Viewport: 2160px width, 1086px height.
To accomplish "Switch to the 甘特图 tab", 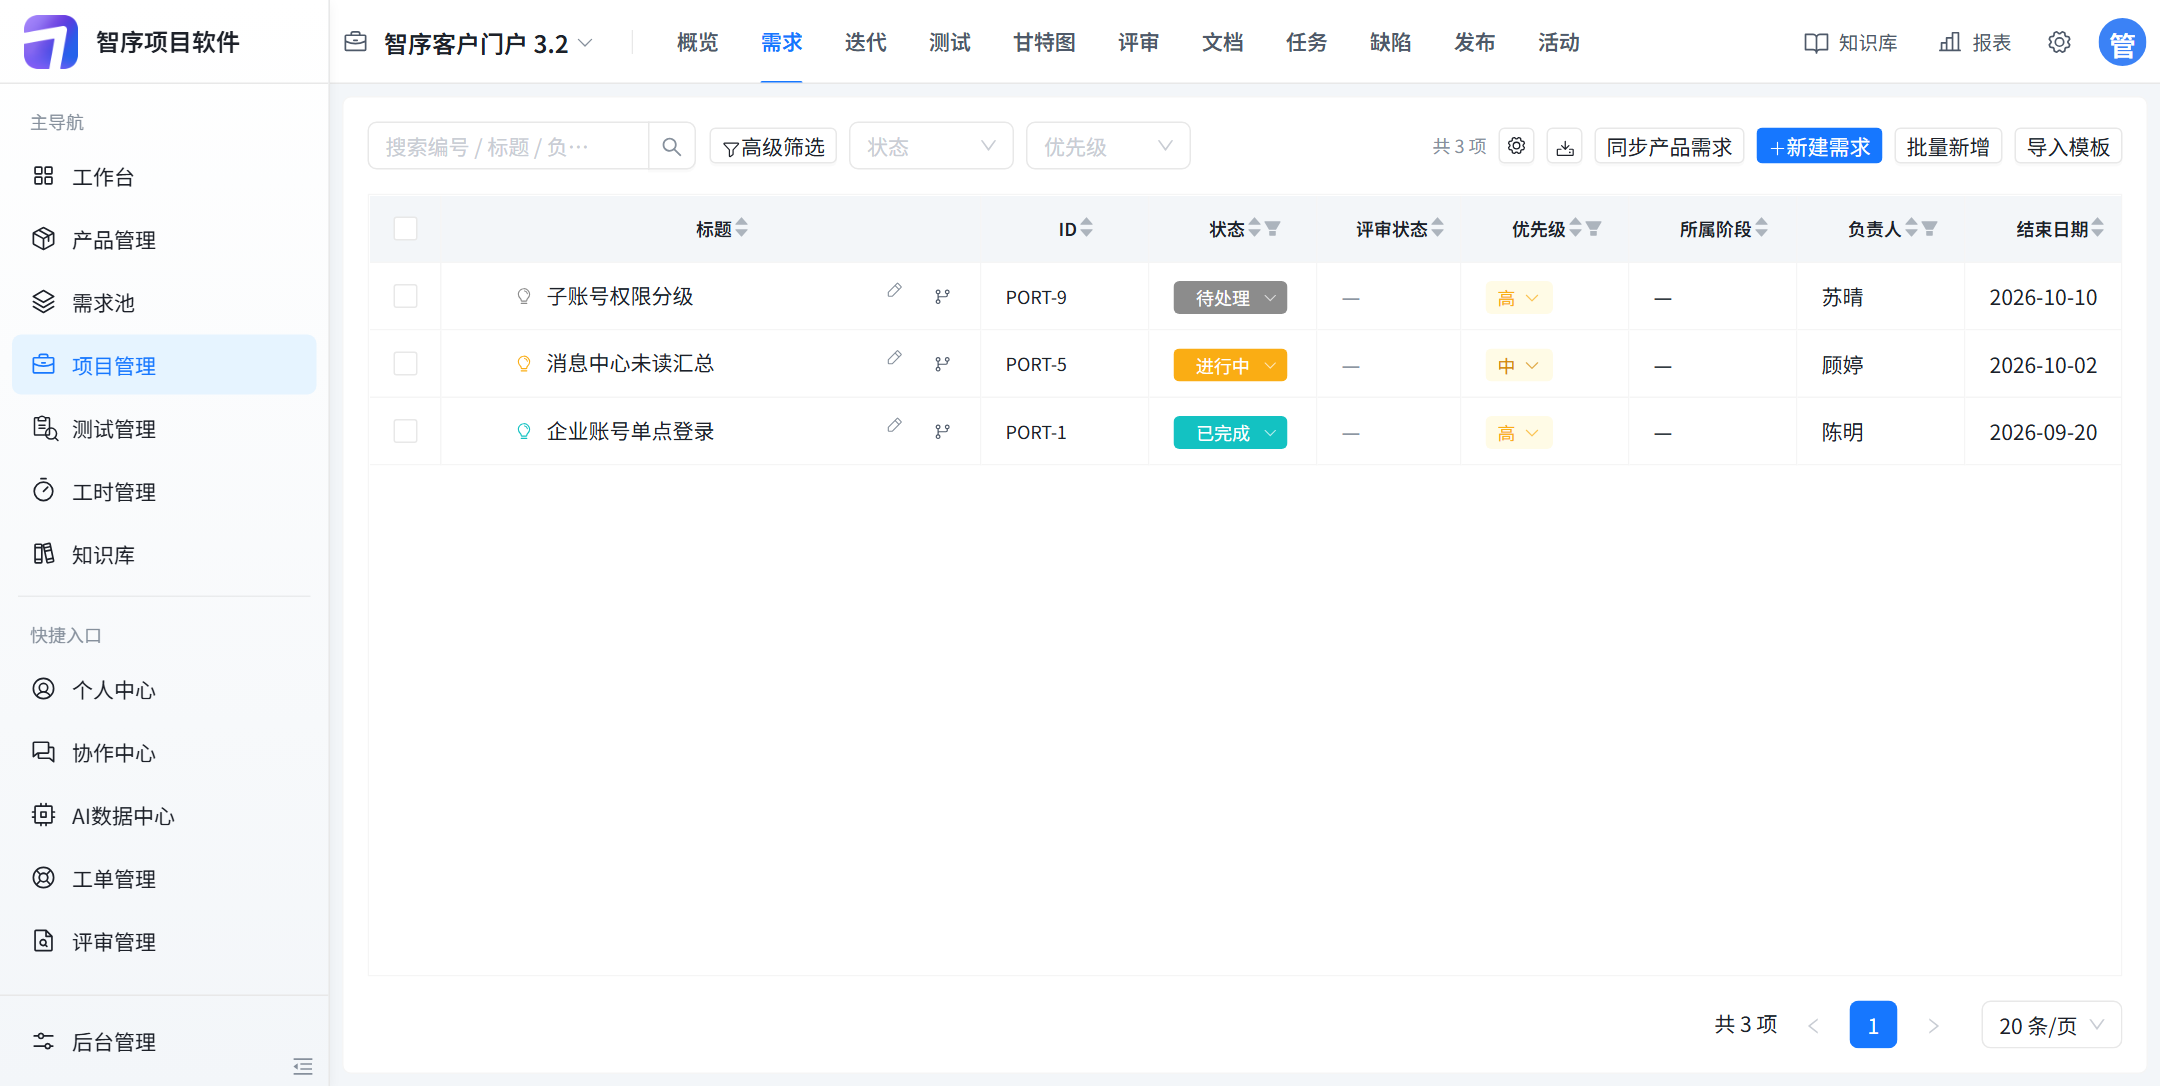I will tap(1044, 42).
